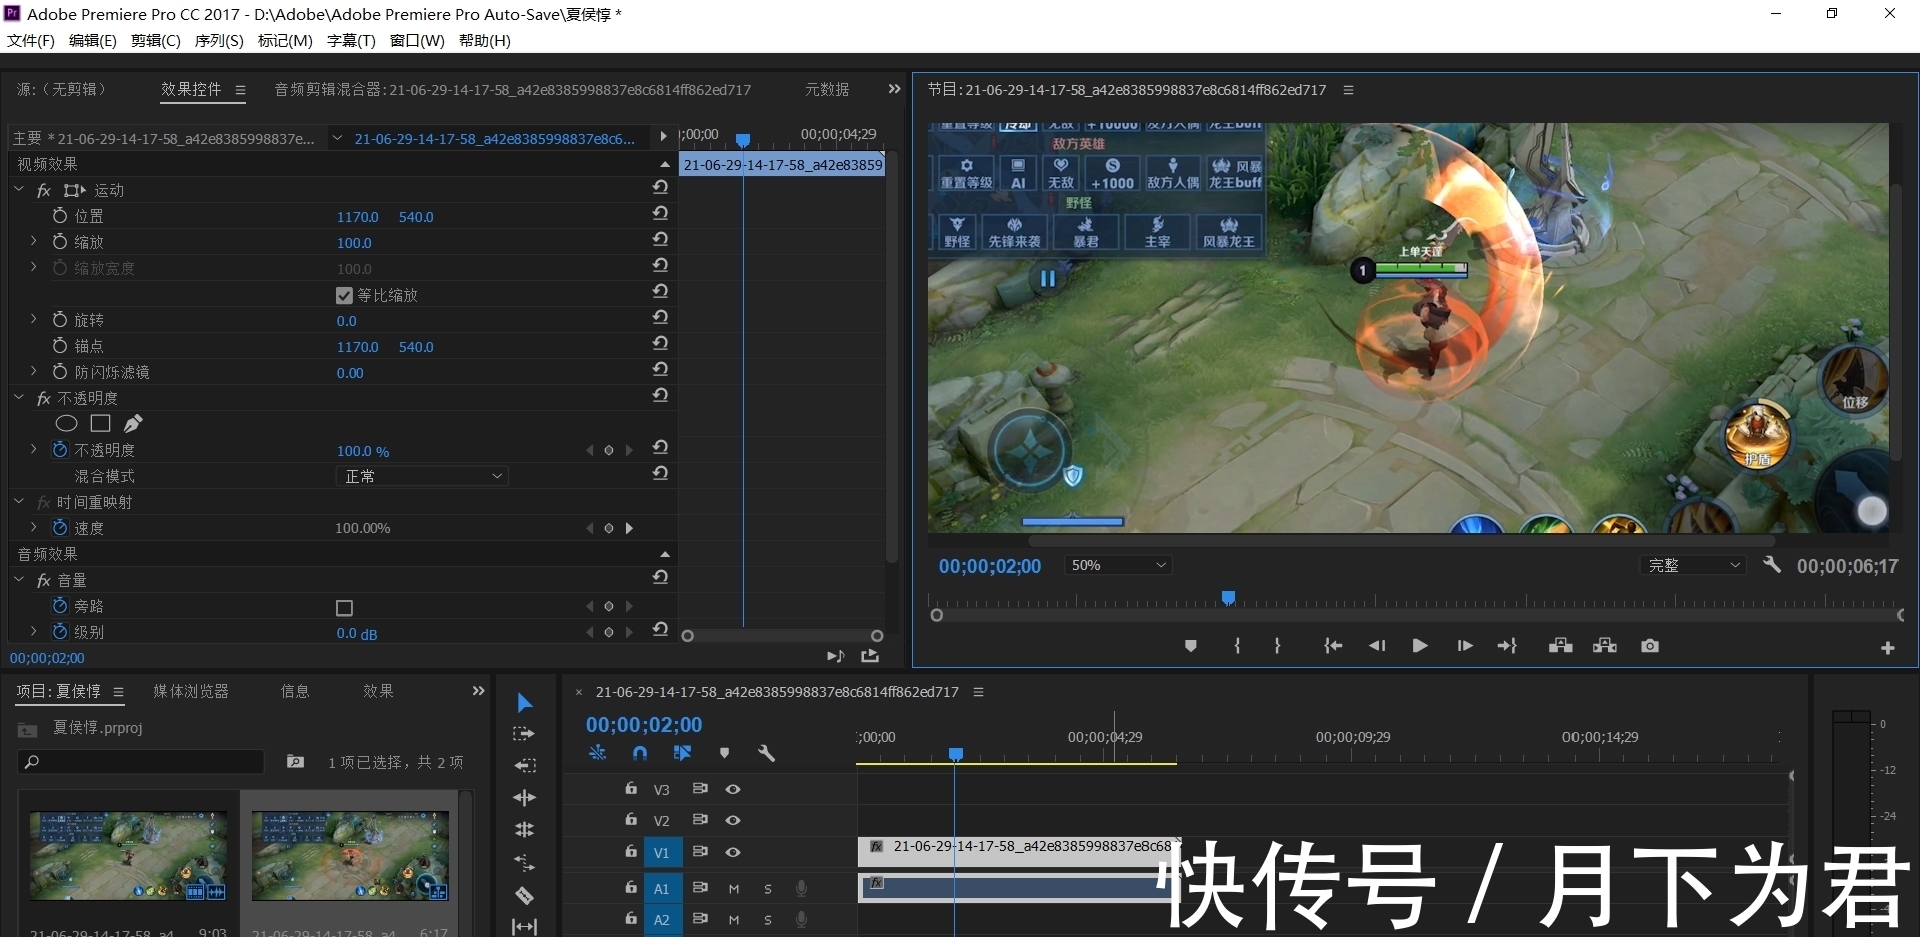Reset the Rotation parameter
The width and height of the screenshot is (1920, 937).
click(x=660, y=318)
